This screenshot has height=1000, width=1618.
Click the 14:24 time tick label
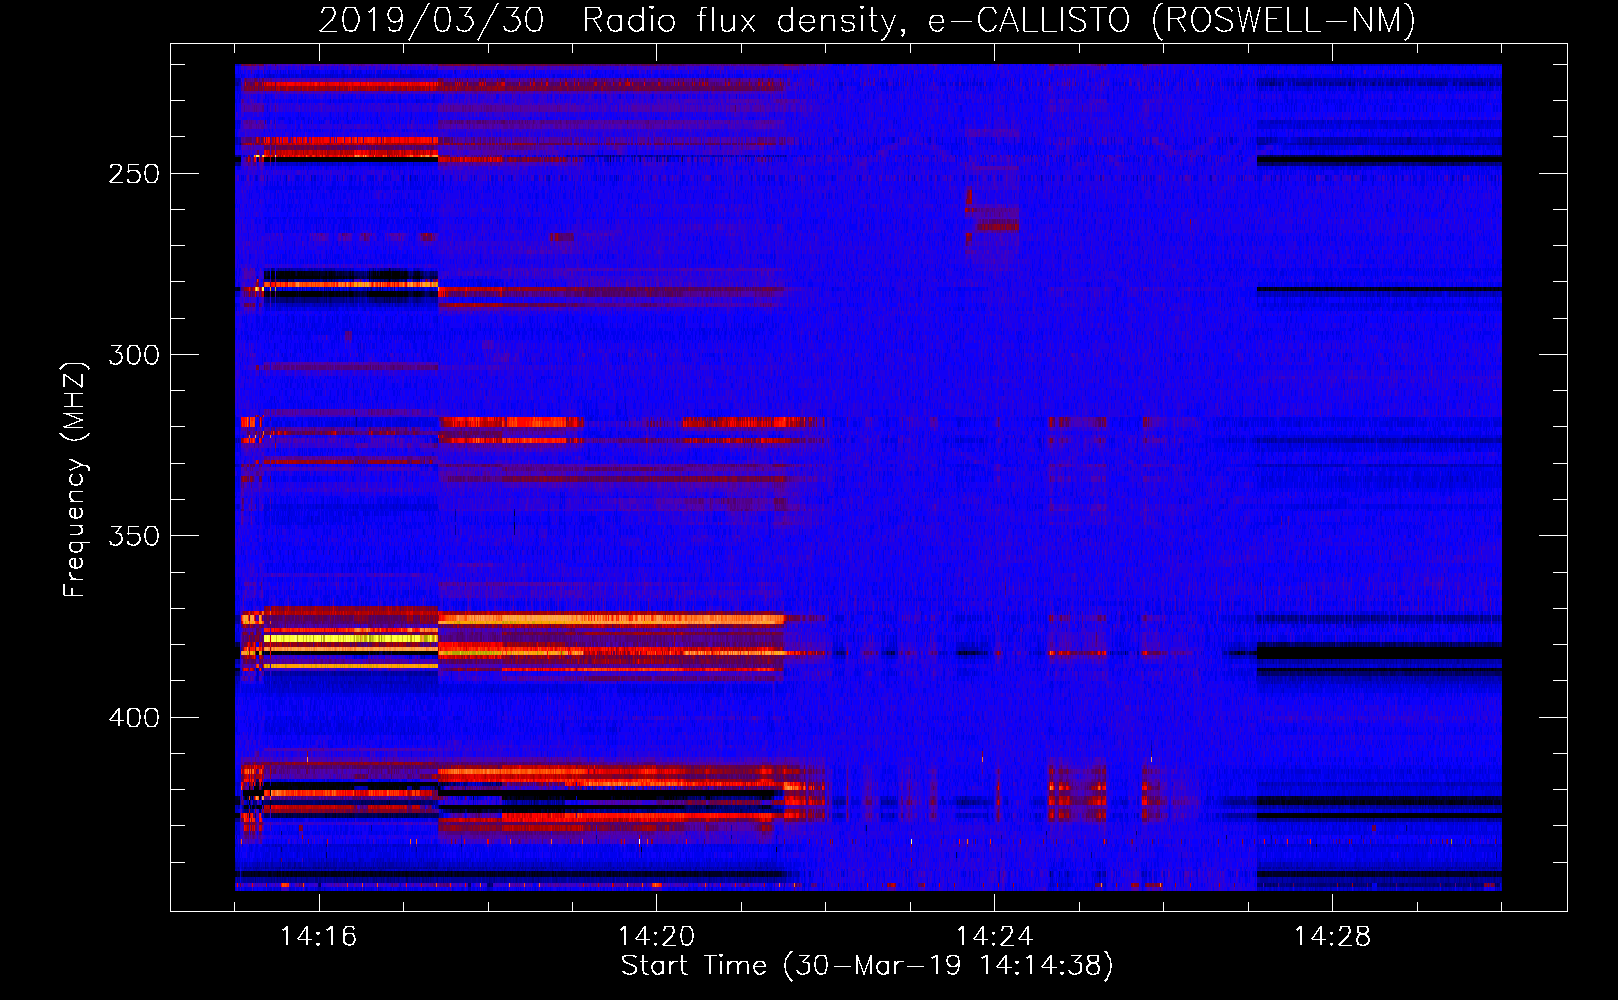(x=994, y=937)
